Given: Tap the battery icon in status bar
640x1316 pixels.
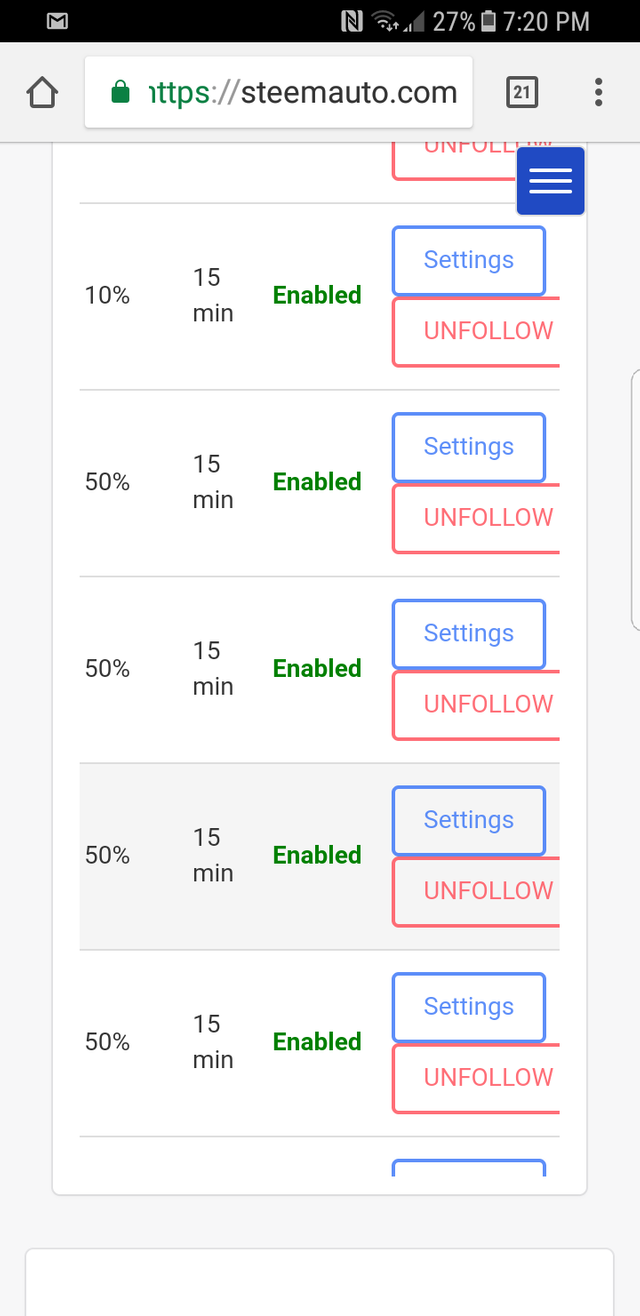Looking at the screenshot, I should click(489, 20).
